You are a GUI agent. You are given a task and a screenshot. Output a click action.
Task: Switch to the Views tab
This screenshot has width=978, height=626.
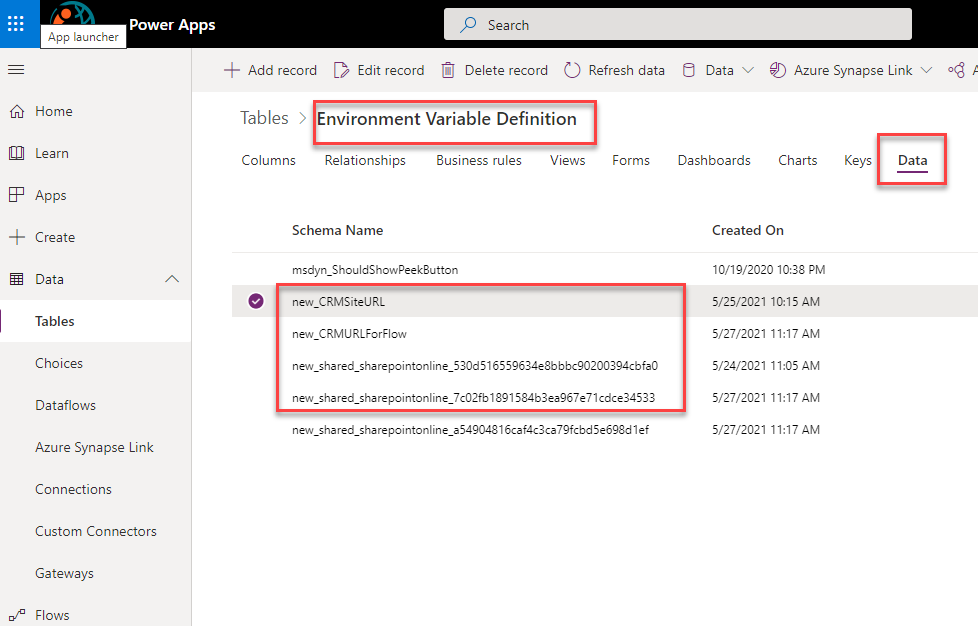[x=568, y=160]
